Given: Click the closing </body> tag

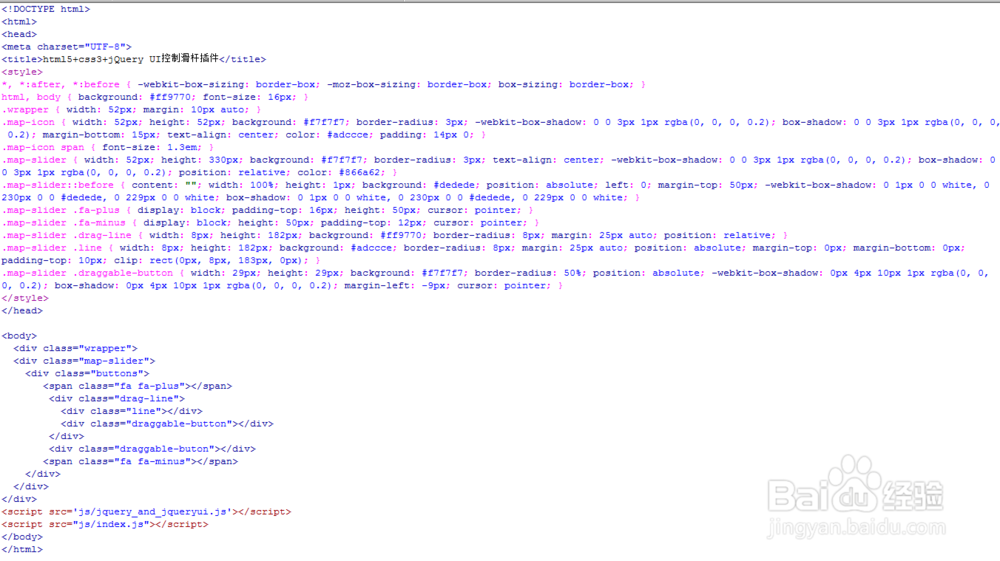Looking at the screenshot, I should pos(22,537).
